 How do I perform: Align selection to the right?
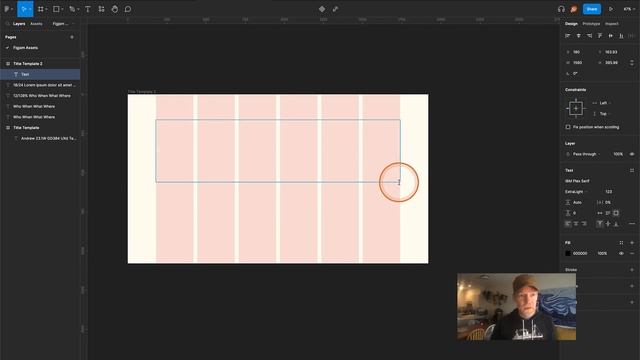(x=589, y=36)
